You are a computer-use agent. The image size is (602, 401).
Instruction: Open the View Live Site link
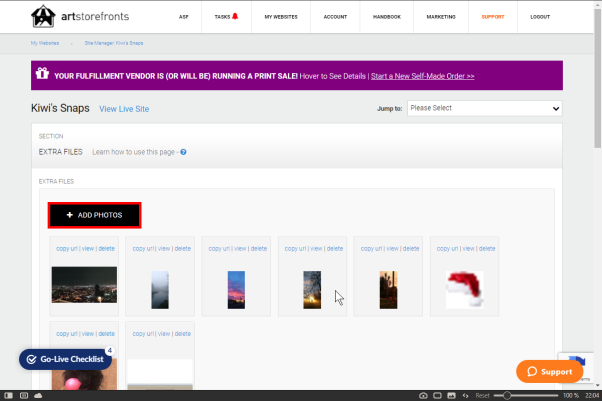click(124, 109)
